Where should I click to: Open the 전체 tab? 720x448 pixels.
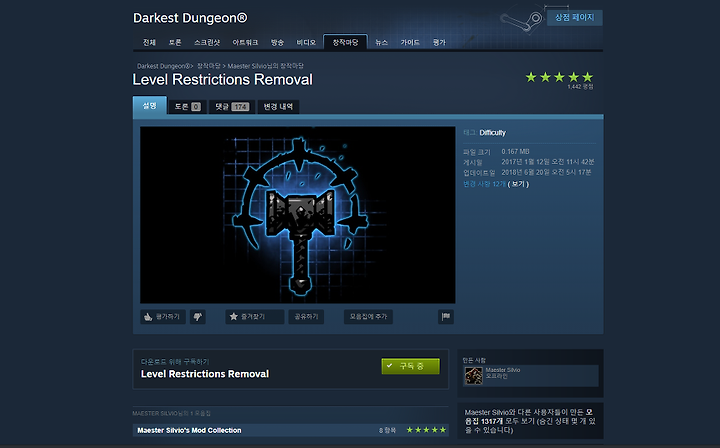[x=149, y=42]
